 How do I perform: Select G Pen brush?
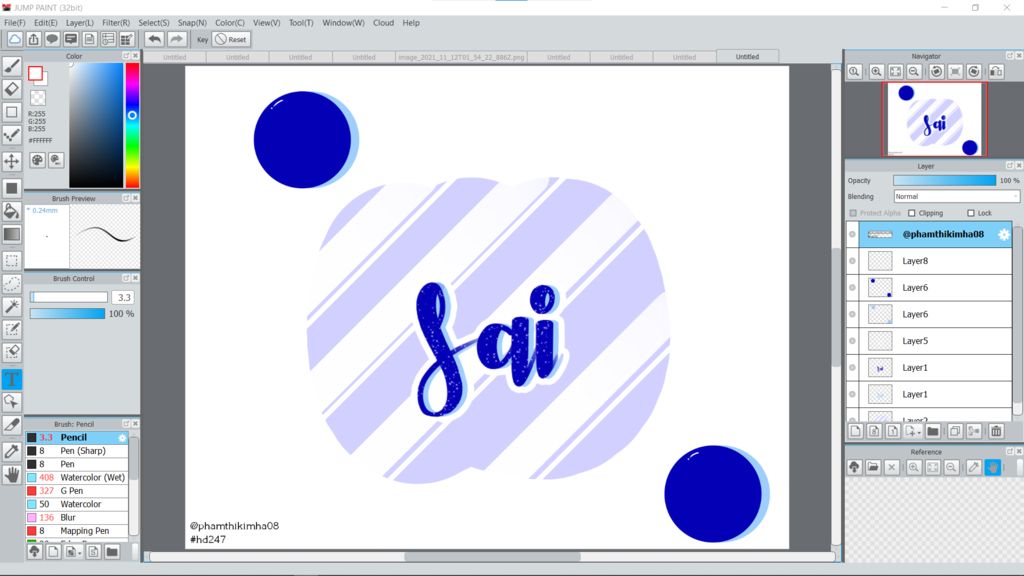click(77, 490)
